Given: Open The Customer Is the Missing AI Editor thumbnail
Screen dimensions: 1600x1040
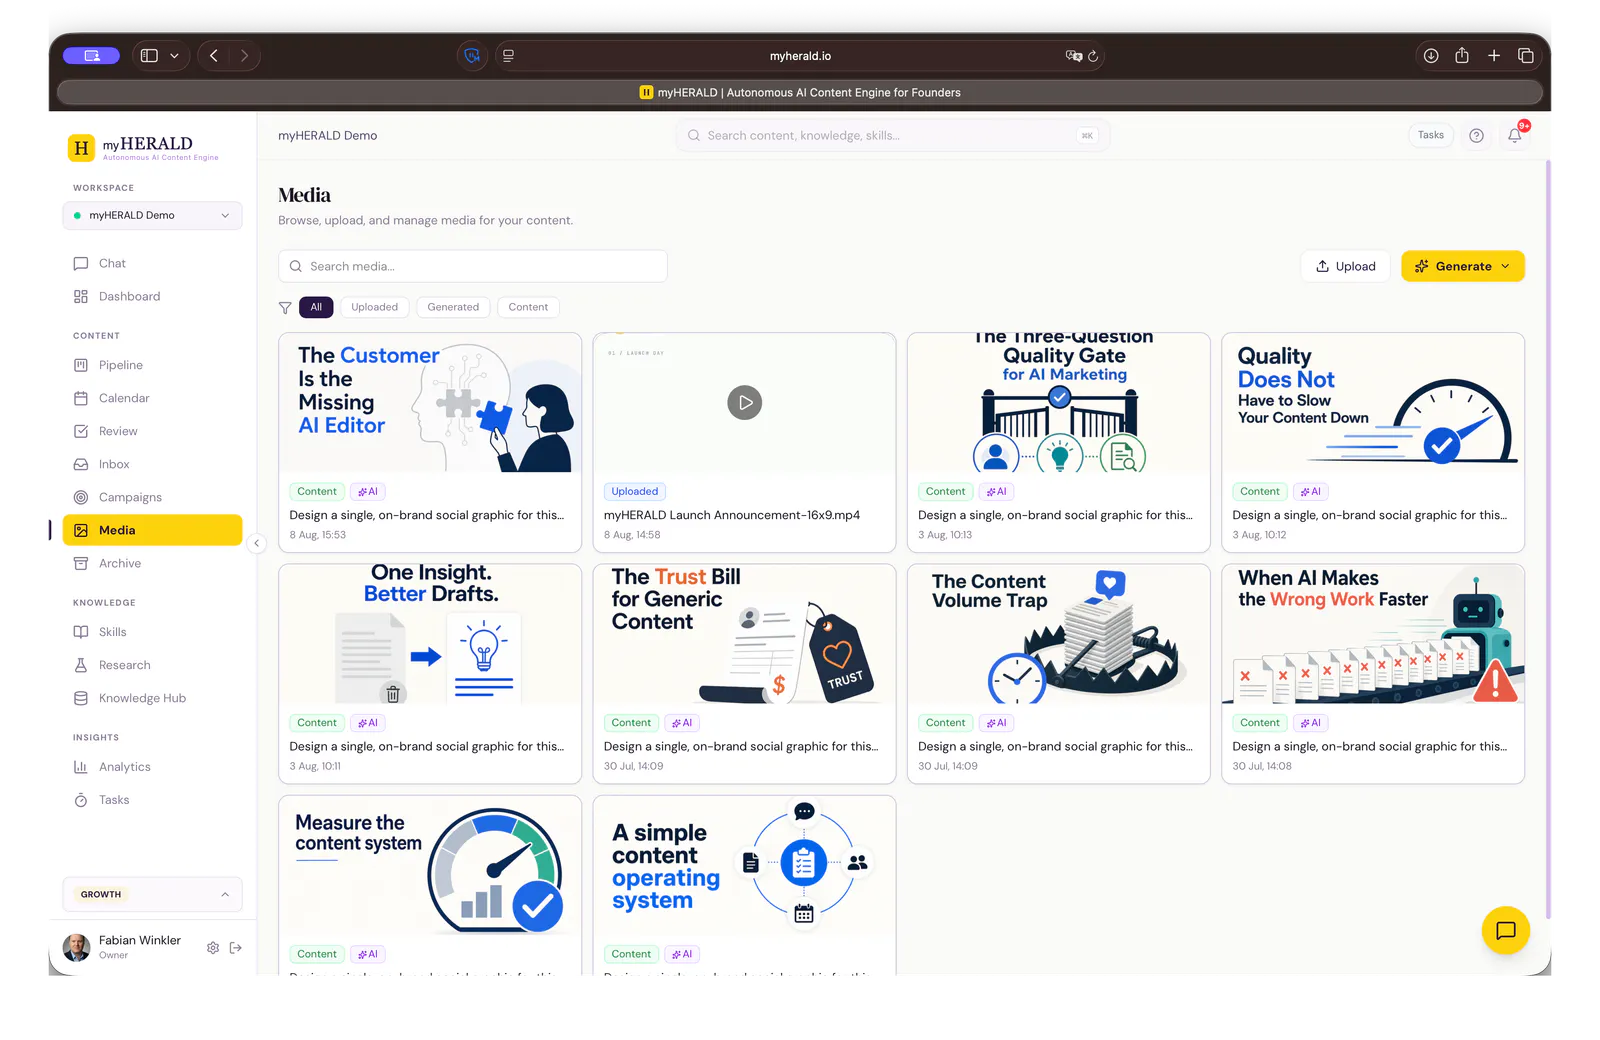Looking at the screenshot, I should click(x=430, y=402).
